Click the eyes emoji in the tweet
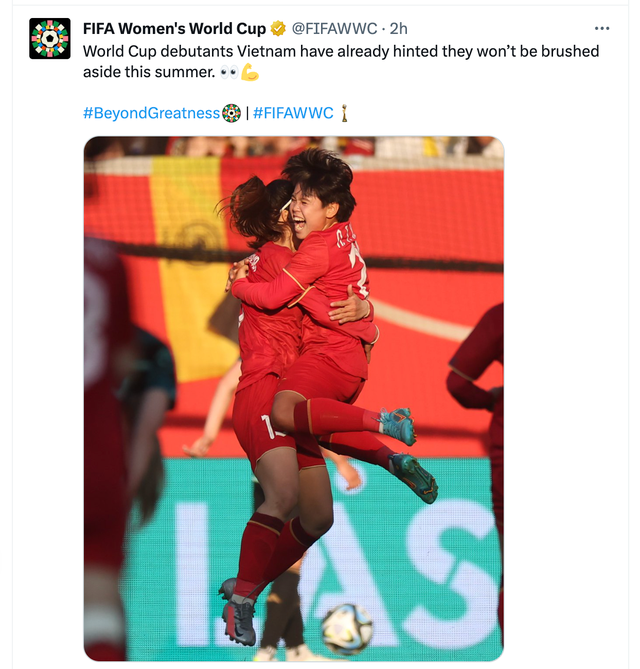 point(229,73)
